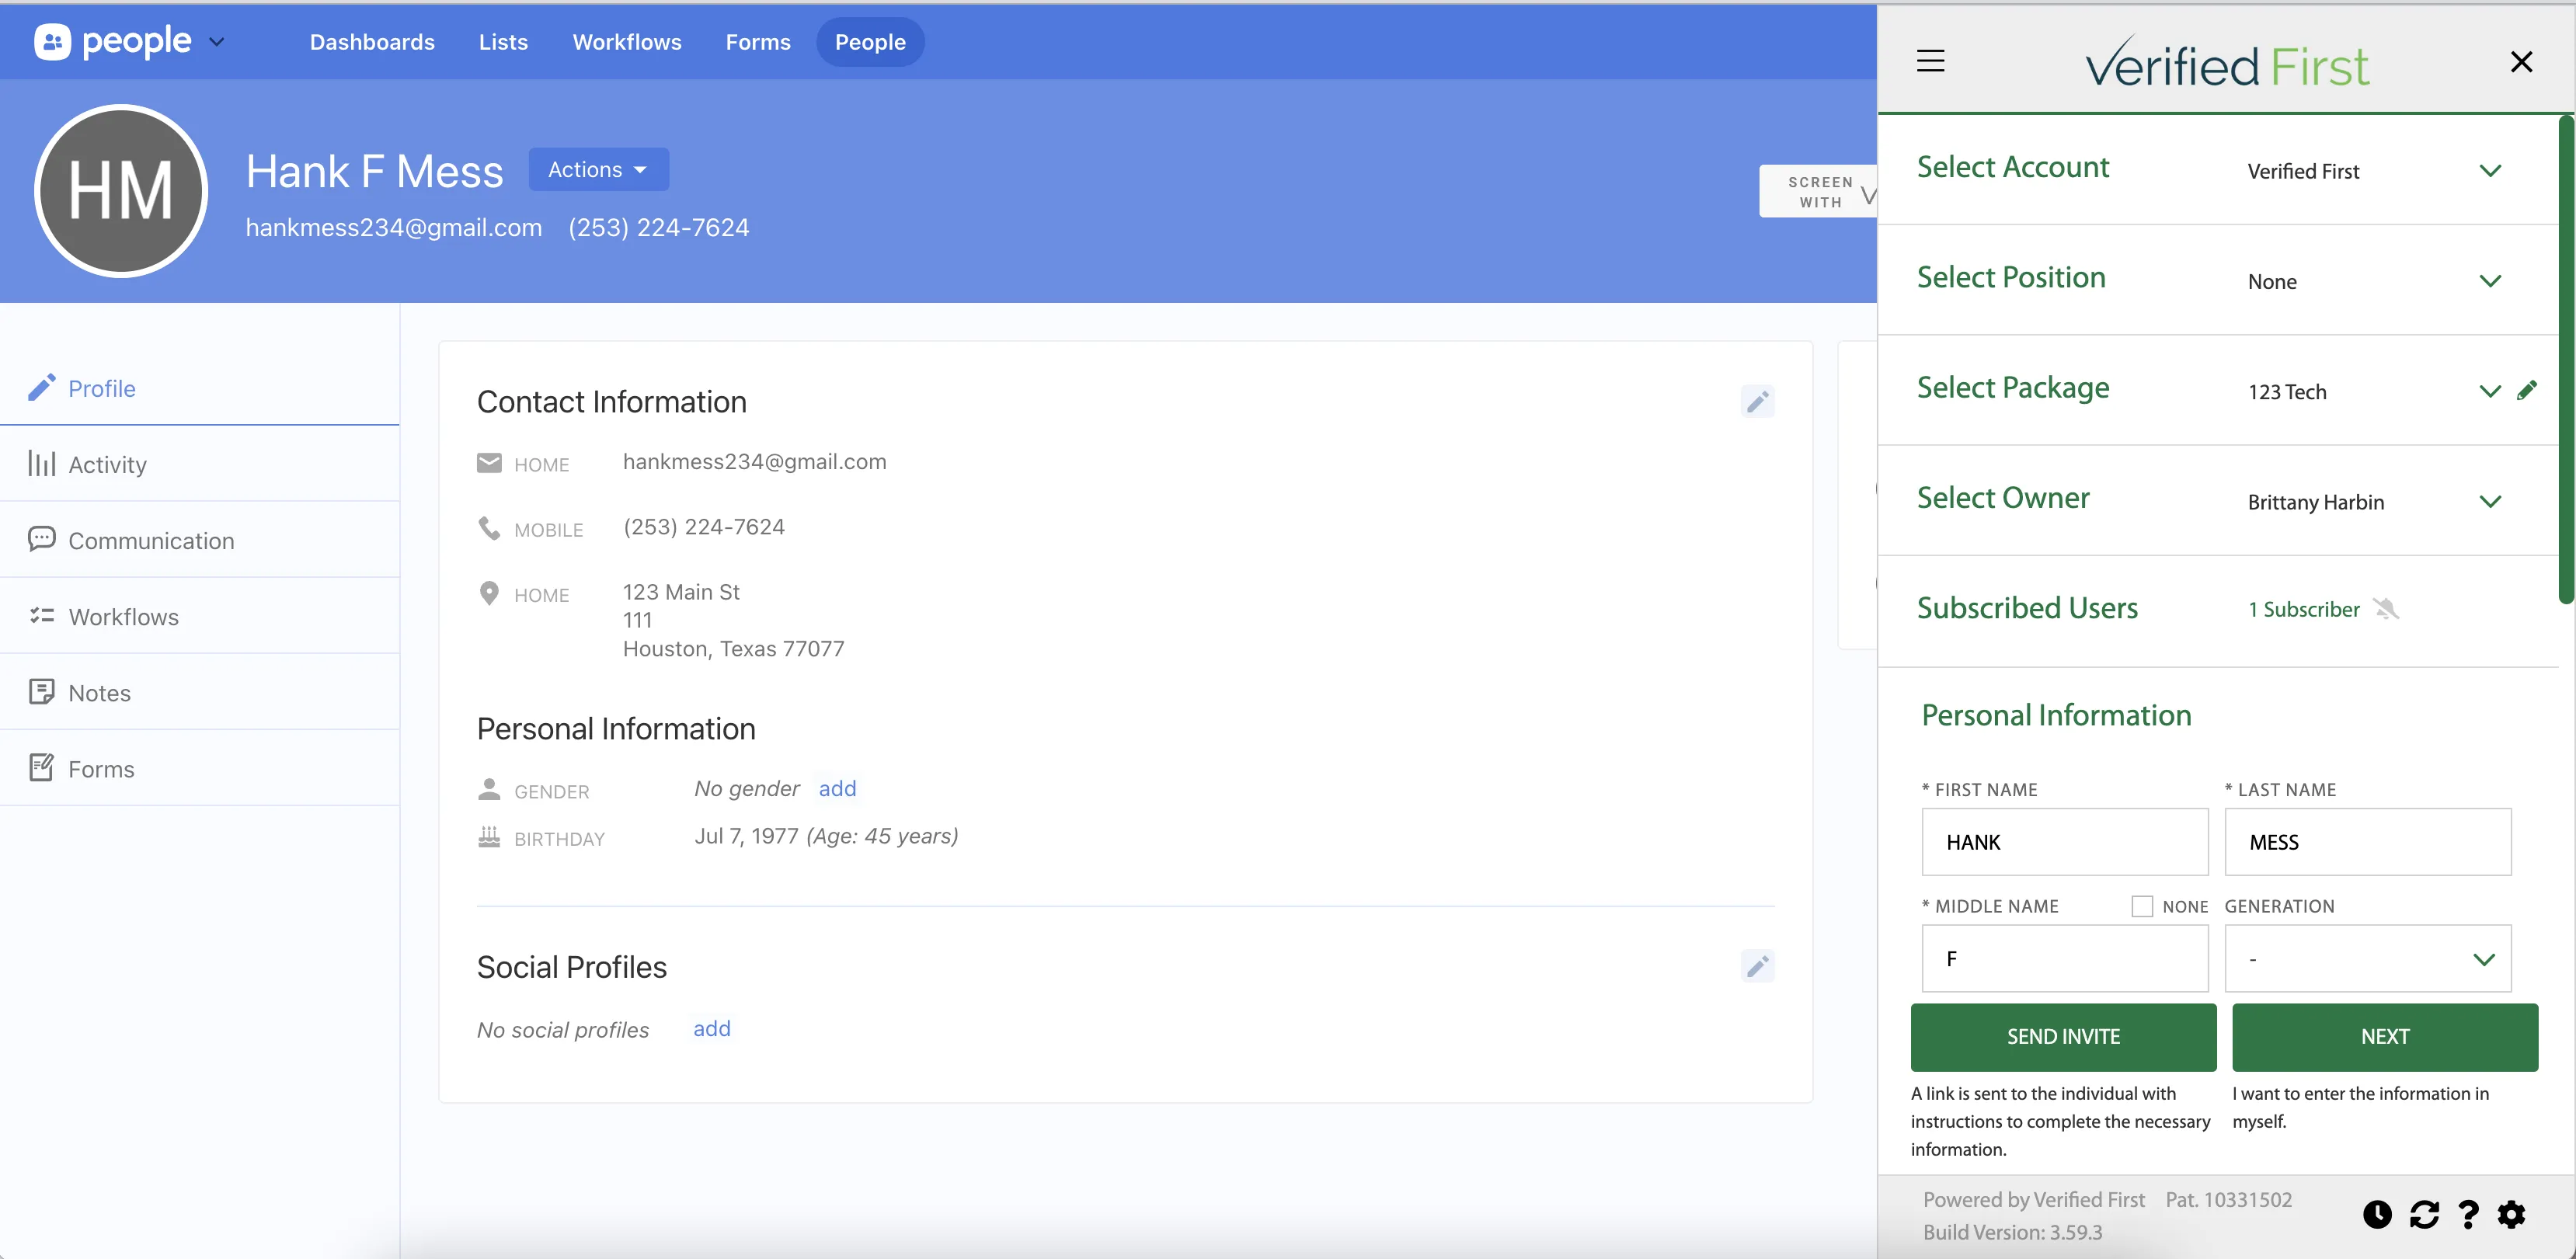Viewport: 2576px width, 1259px height.
Task: Click the SEND INVITE button
Action: 2063,1037
